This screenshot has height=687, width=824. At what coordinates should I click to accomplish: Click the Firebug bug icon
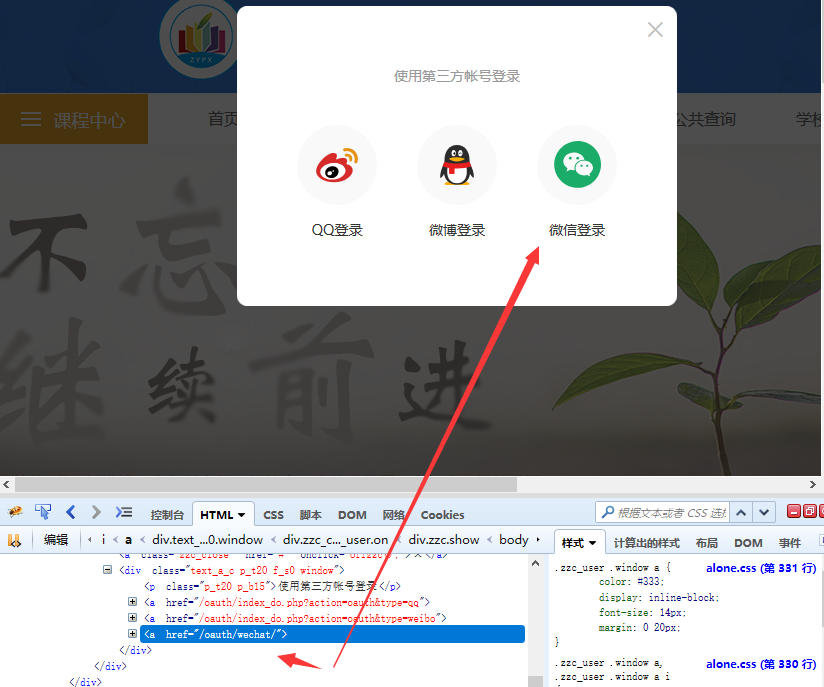(x=15, y=513)
